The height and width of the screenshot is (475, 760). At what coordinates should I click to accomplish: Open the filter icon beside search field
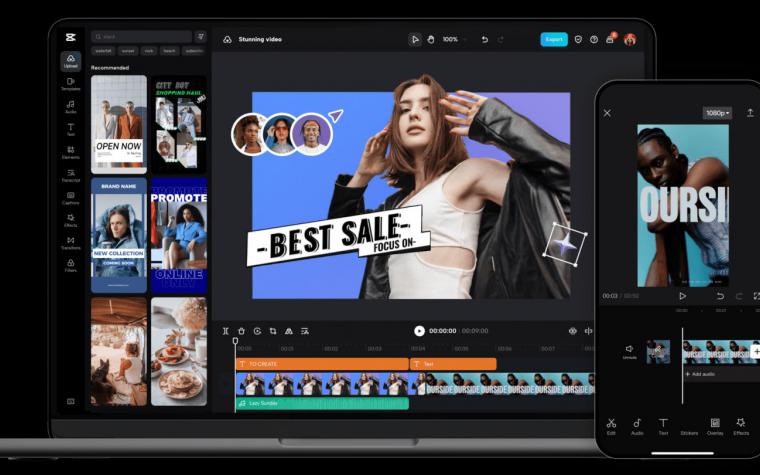pos(200,37)
